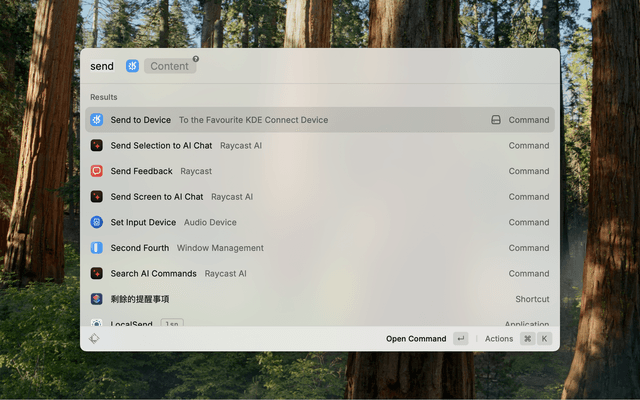Click the Return key hint button
640x400 pixels.
(460, 339)
